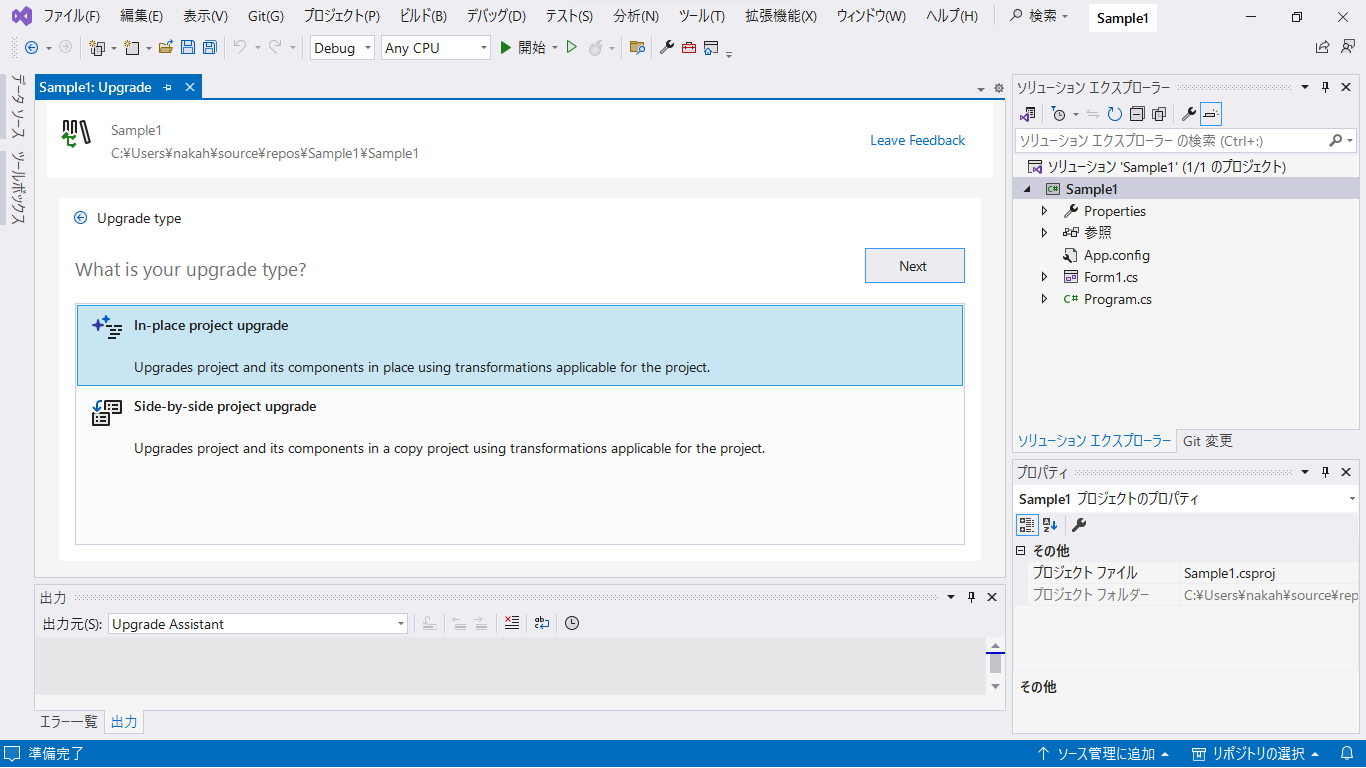1366x768 pixels.
Task: Open the Debug configuration dropdown
Action: click(342, 48)
